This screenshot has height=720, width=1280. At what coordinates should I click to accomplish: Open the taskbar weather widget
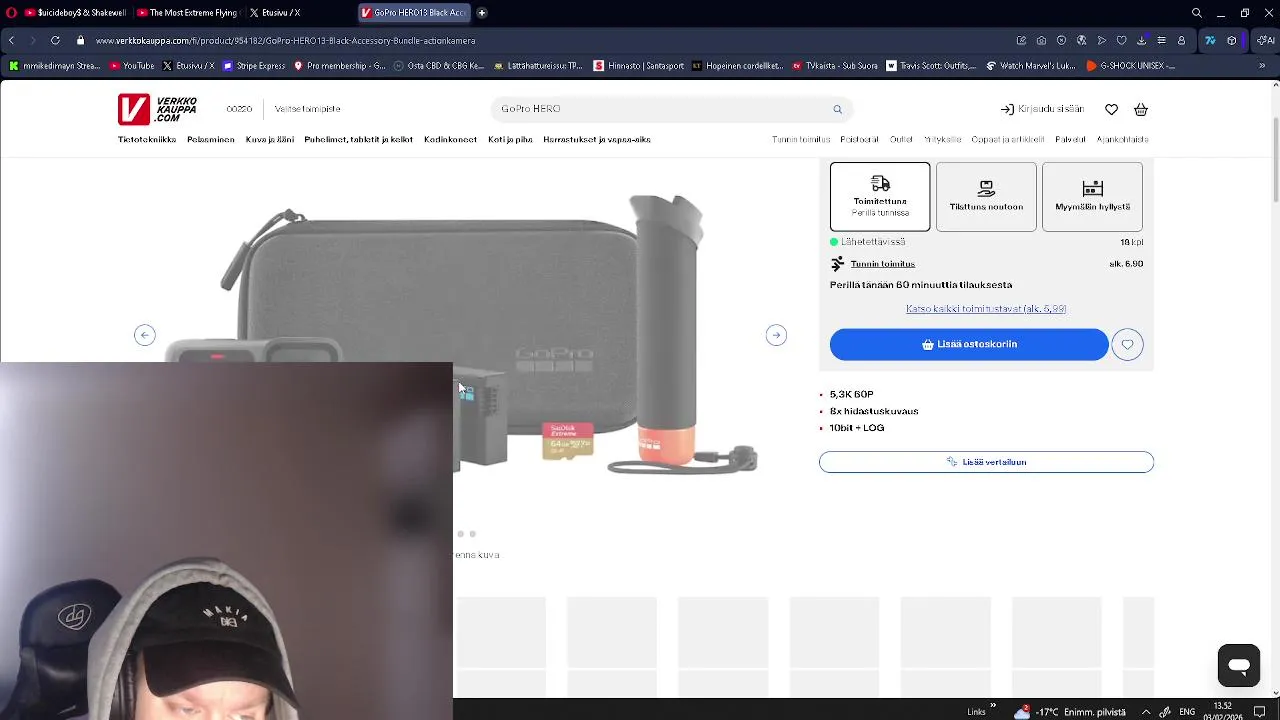tap(1070, 712)
